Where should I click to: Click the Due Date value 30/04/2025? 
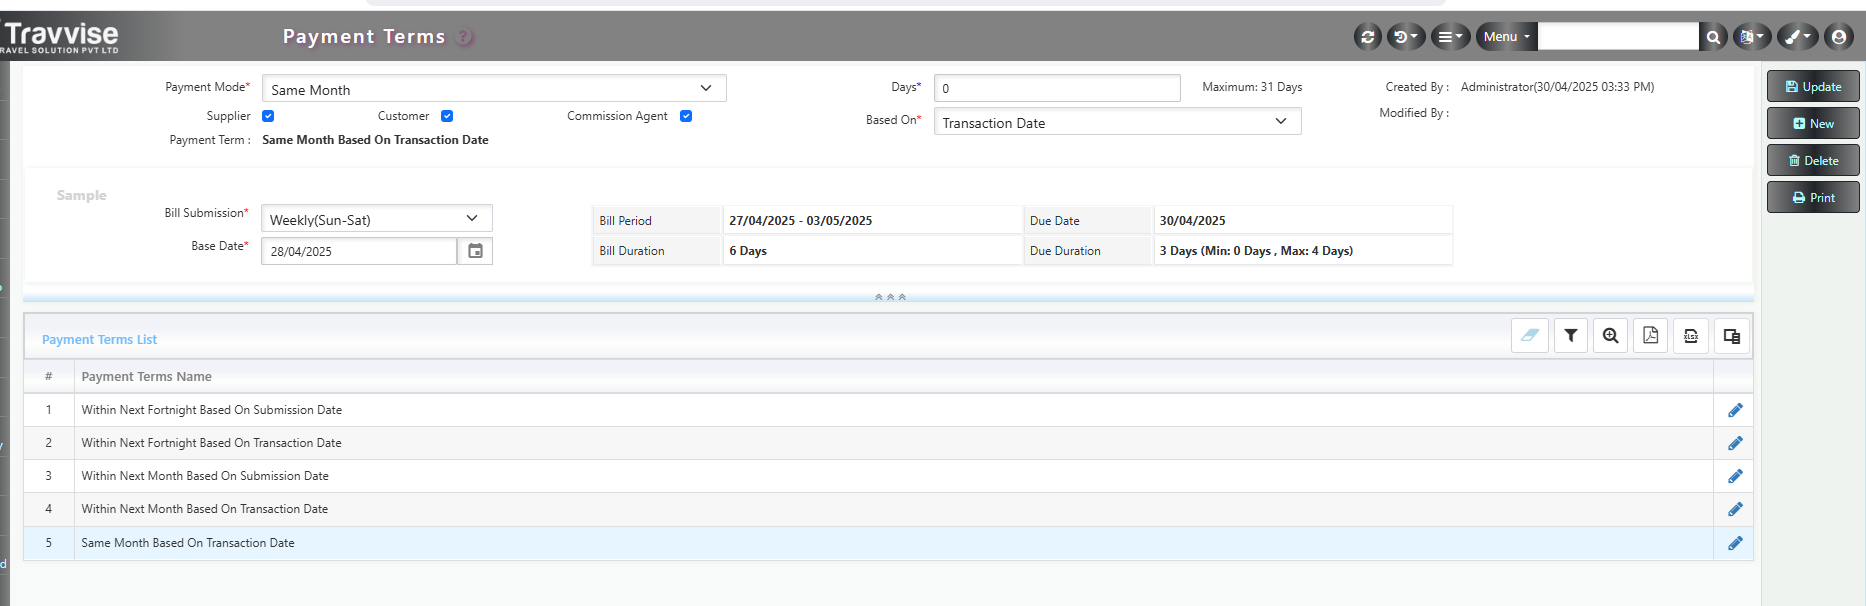(1192, 221)
